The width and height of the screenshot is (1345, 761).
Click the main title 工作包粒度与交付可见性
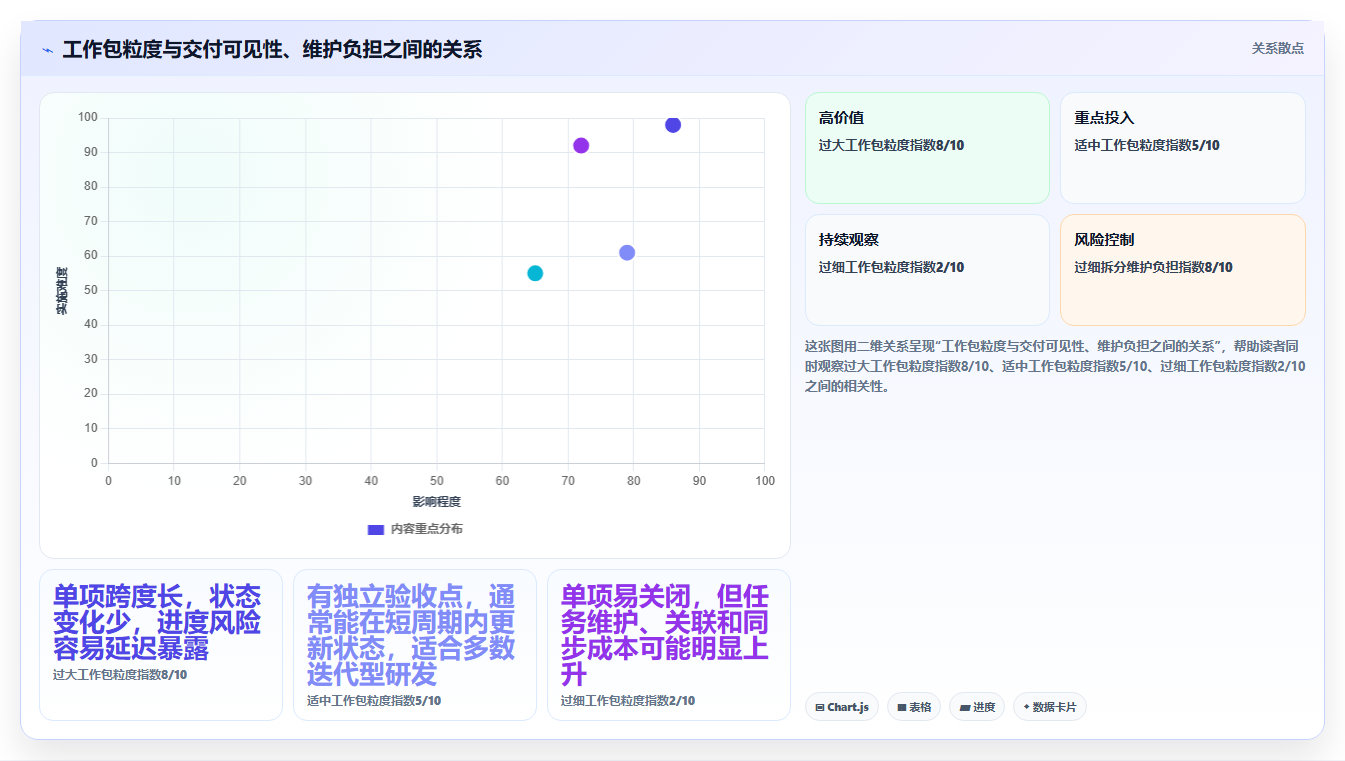pyautogui.click(x=272, y=49)
